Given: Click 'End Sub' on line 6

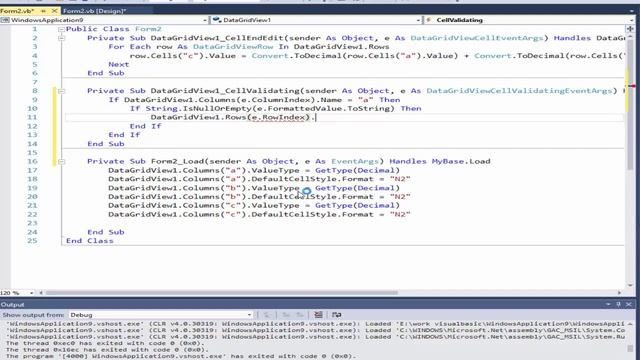Looking at the screenshot, I should (106, 73).
